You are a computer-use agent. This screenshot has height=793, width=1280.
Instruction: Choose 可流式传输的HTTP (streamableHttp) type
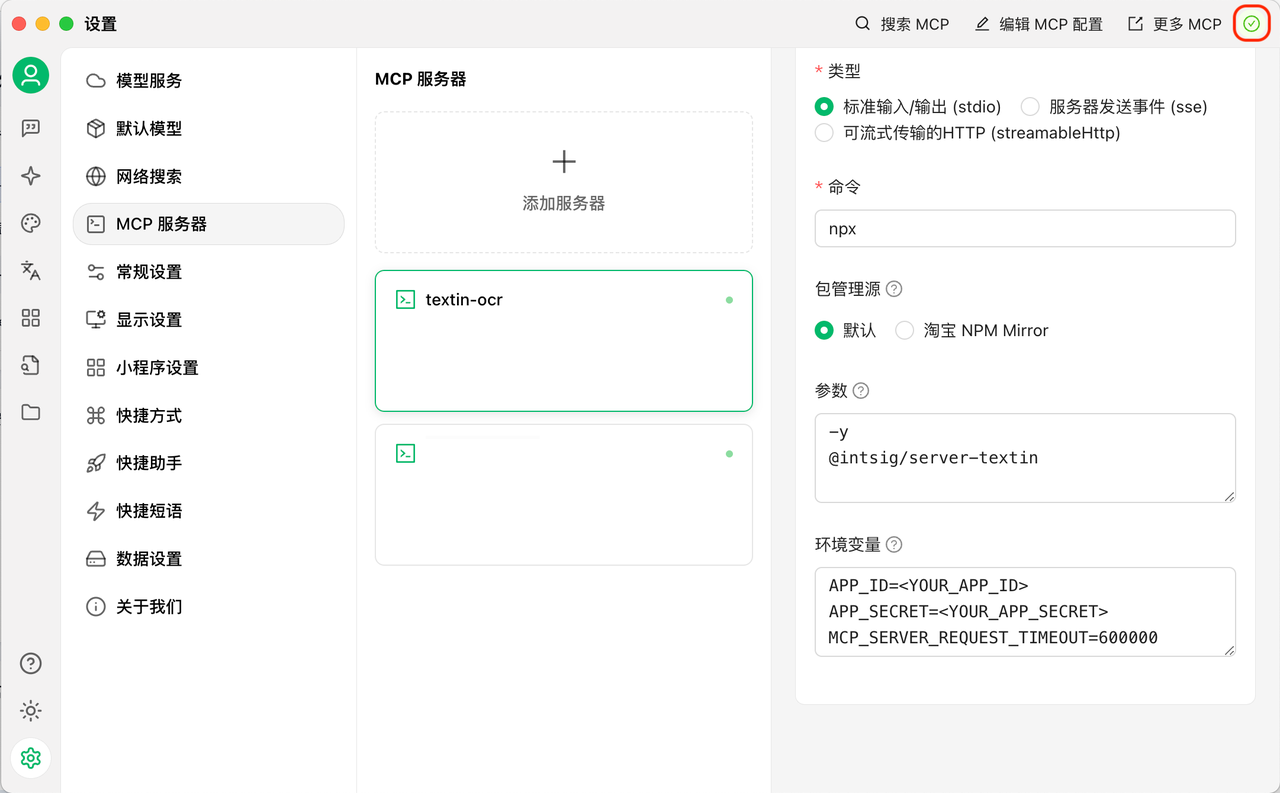[x=822, y=131]
